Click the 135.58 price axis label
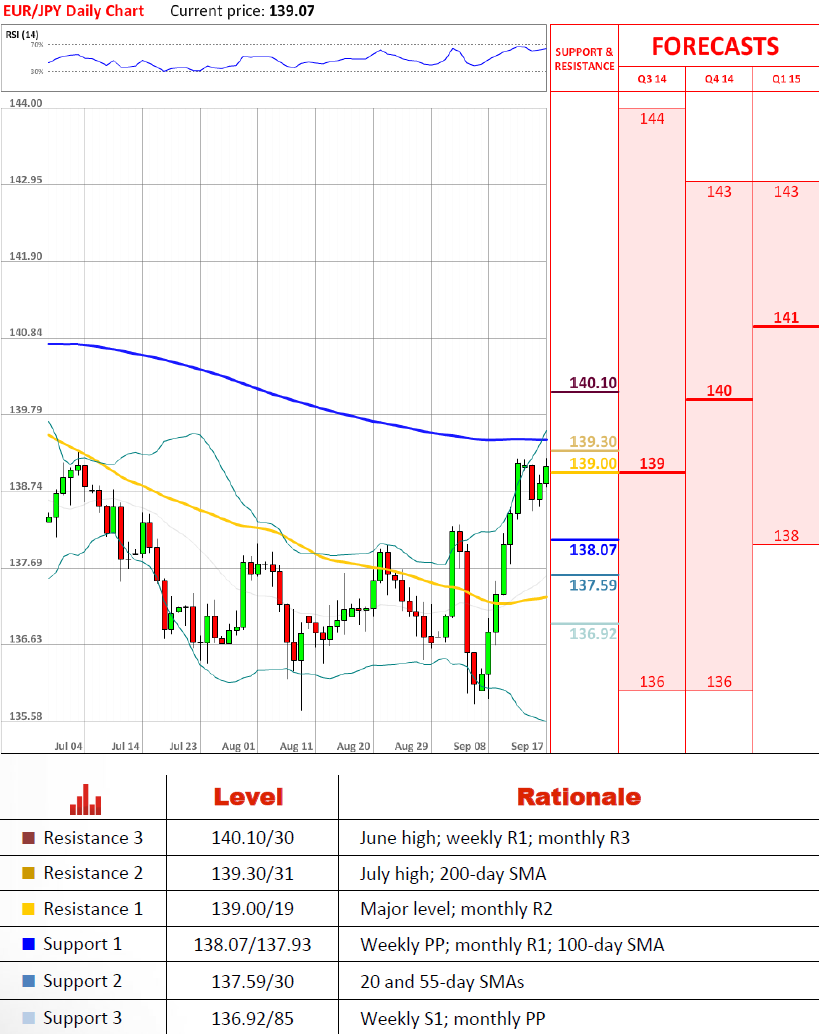The width and height of the screenshot is (819, 1034). (x=26, y=715)
